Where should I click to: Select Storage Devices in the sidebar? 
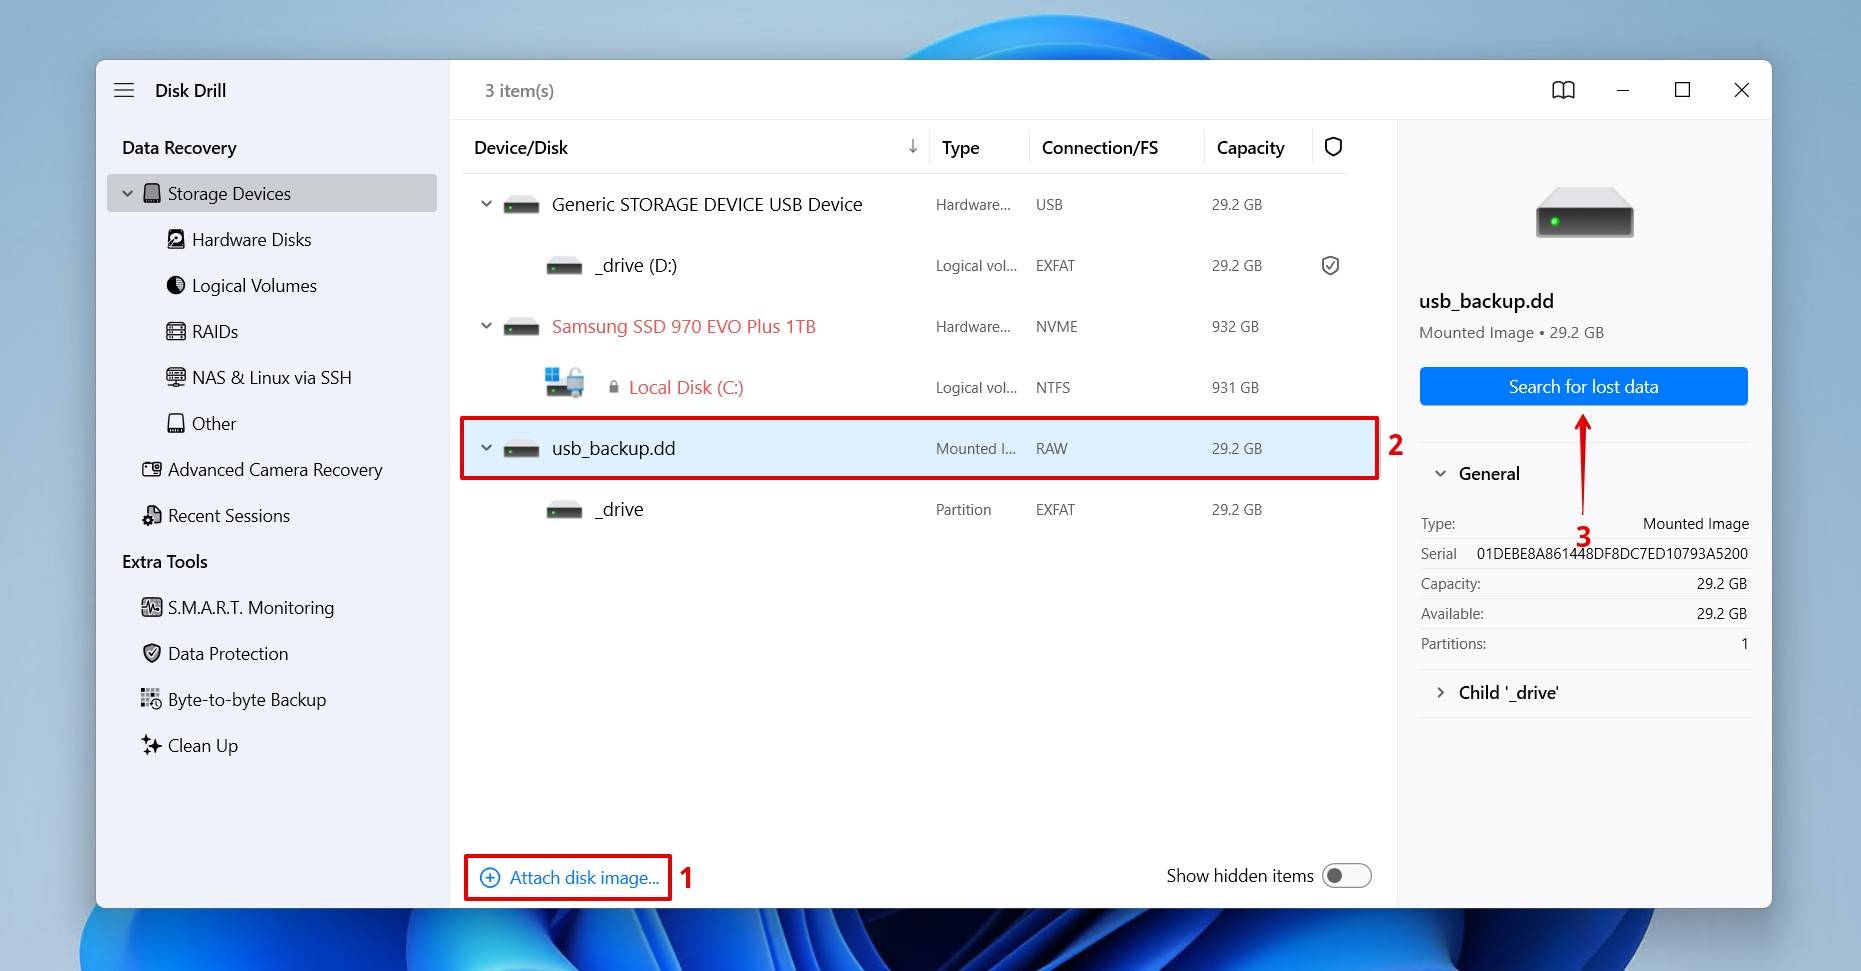228,193
